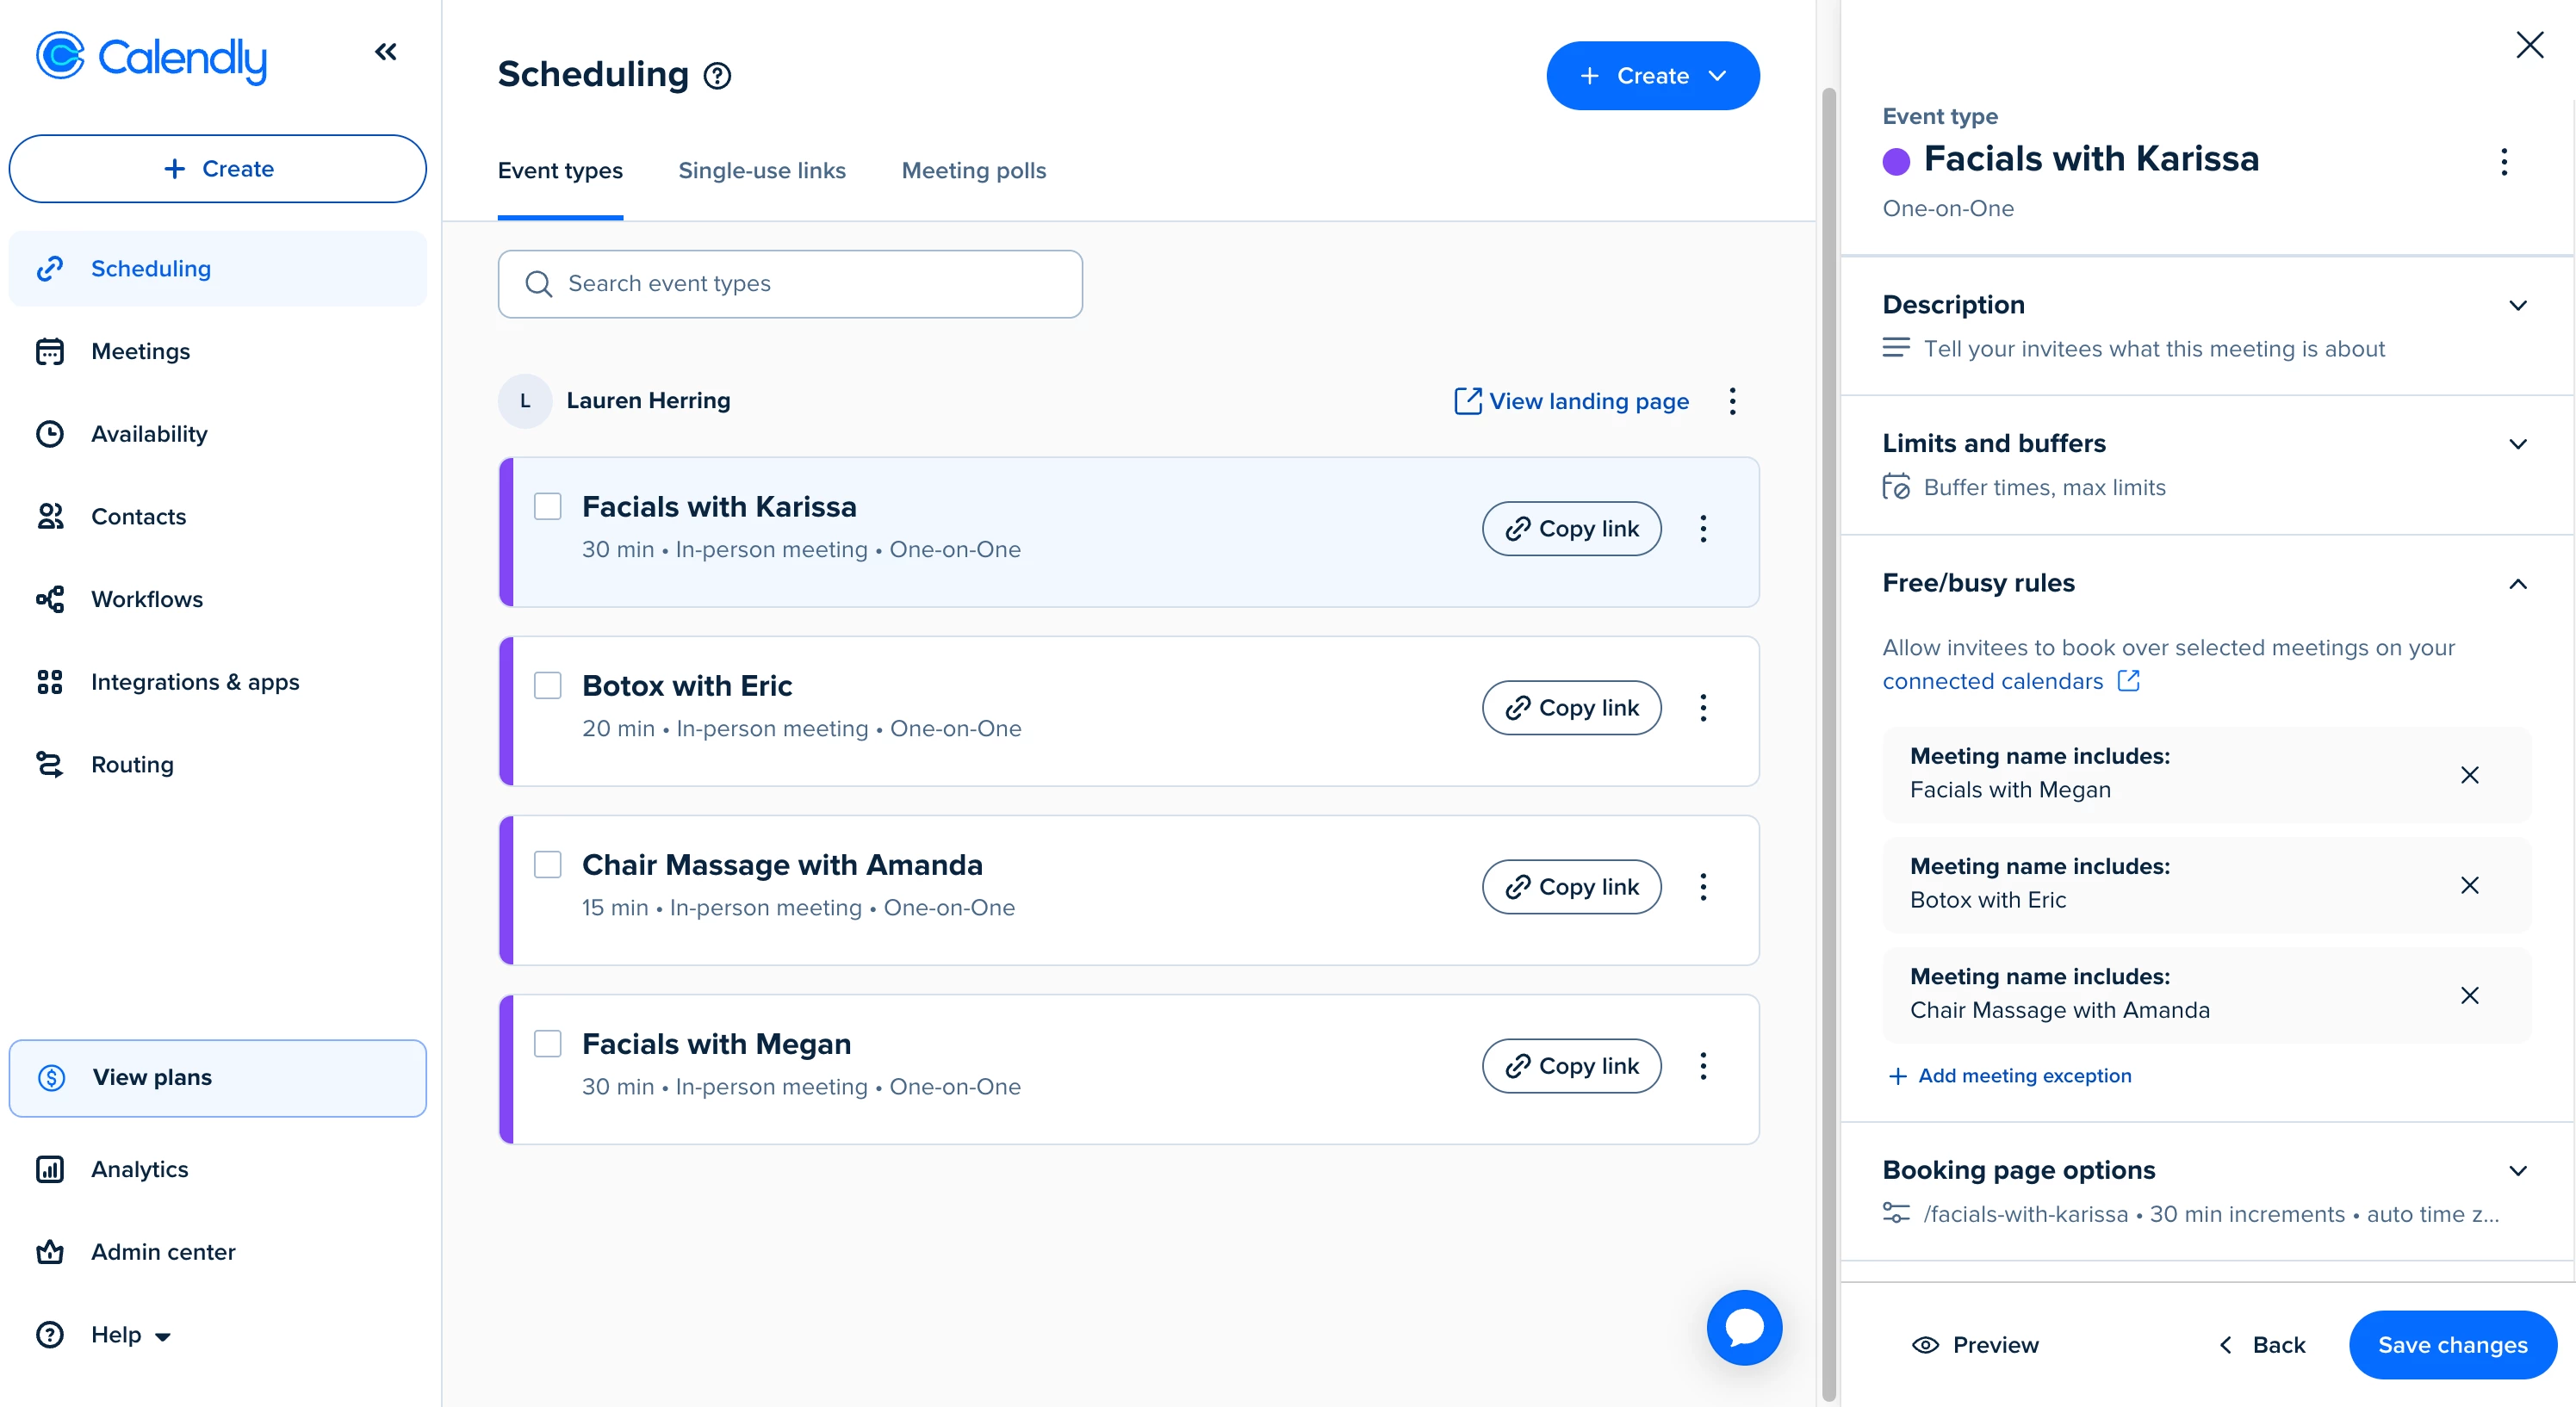Click the Scheduling help question-mark icon
This screenshot has height=1407, width=2576.
717,76
